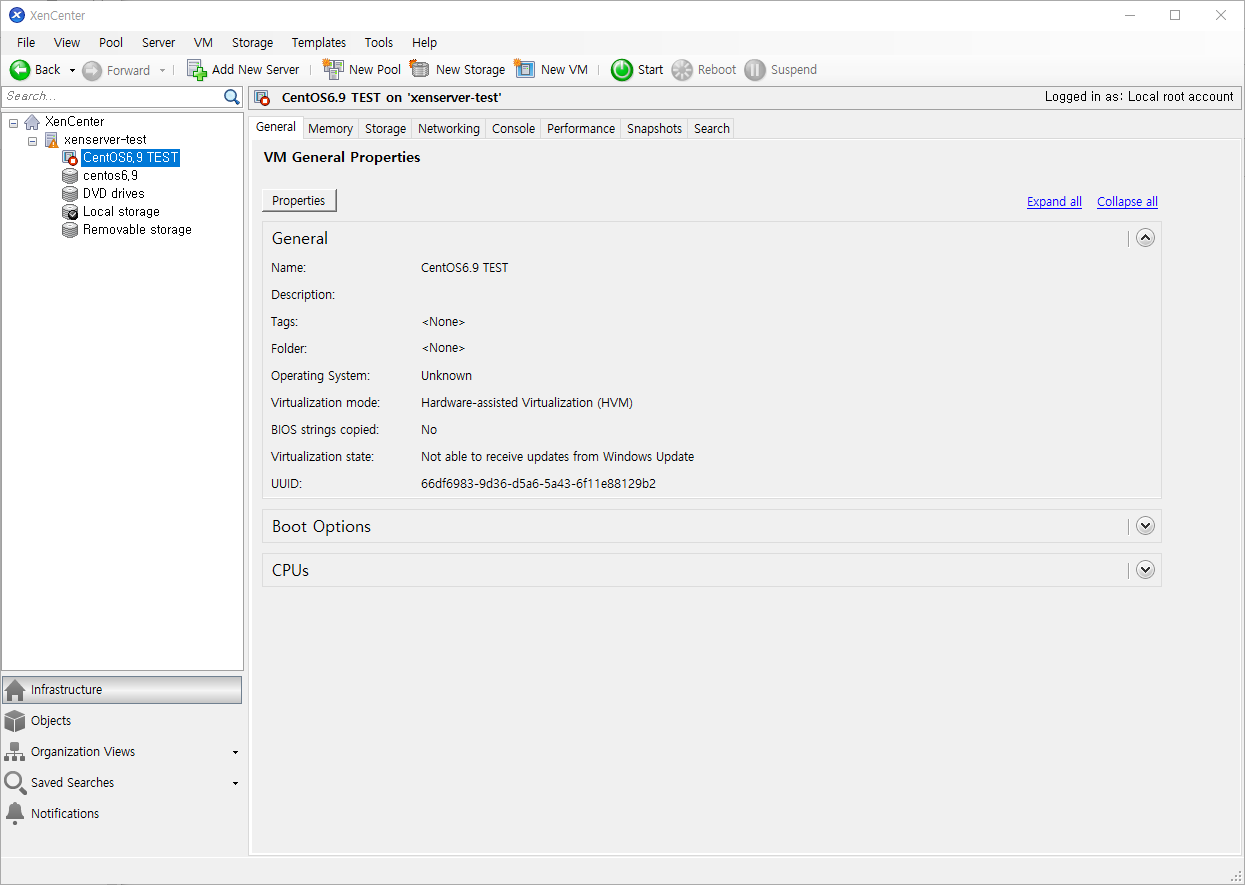Image resolution: width=1245 pixels, height=885 pixels.
Task: Click the Expand all link
Action: [1054, 202]
